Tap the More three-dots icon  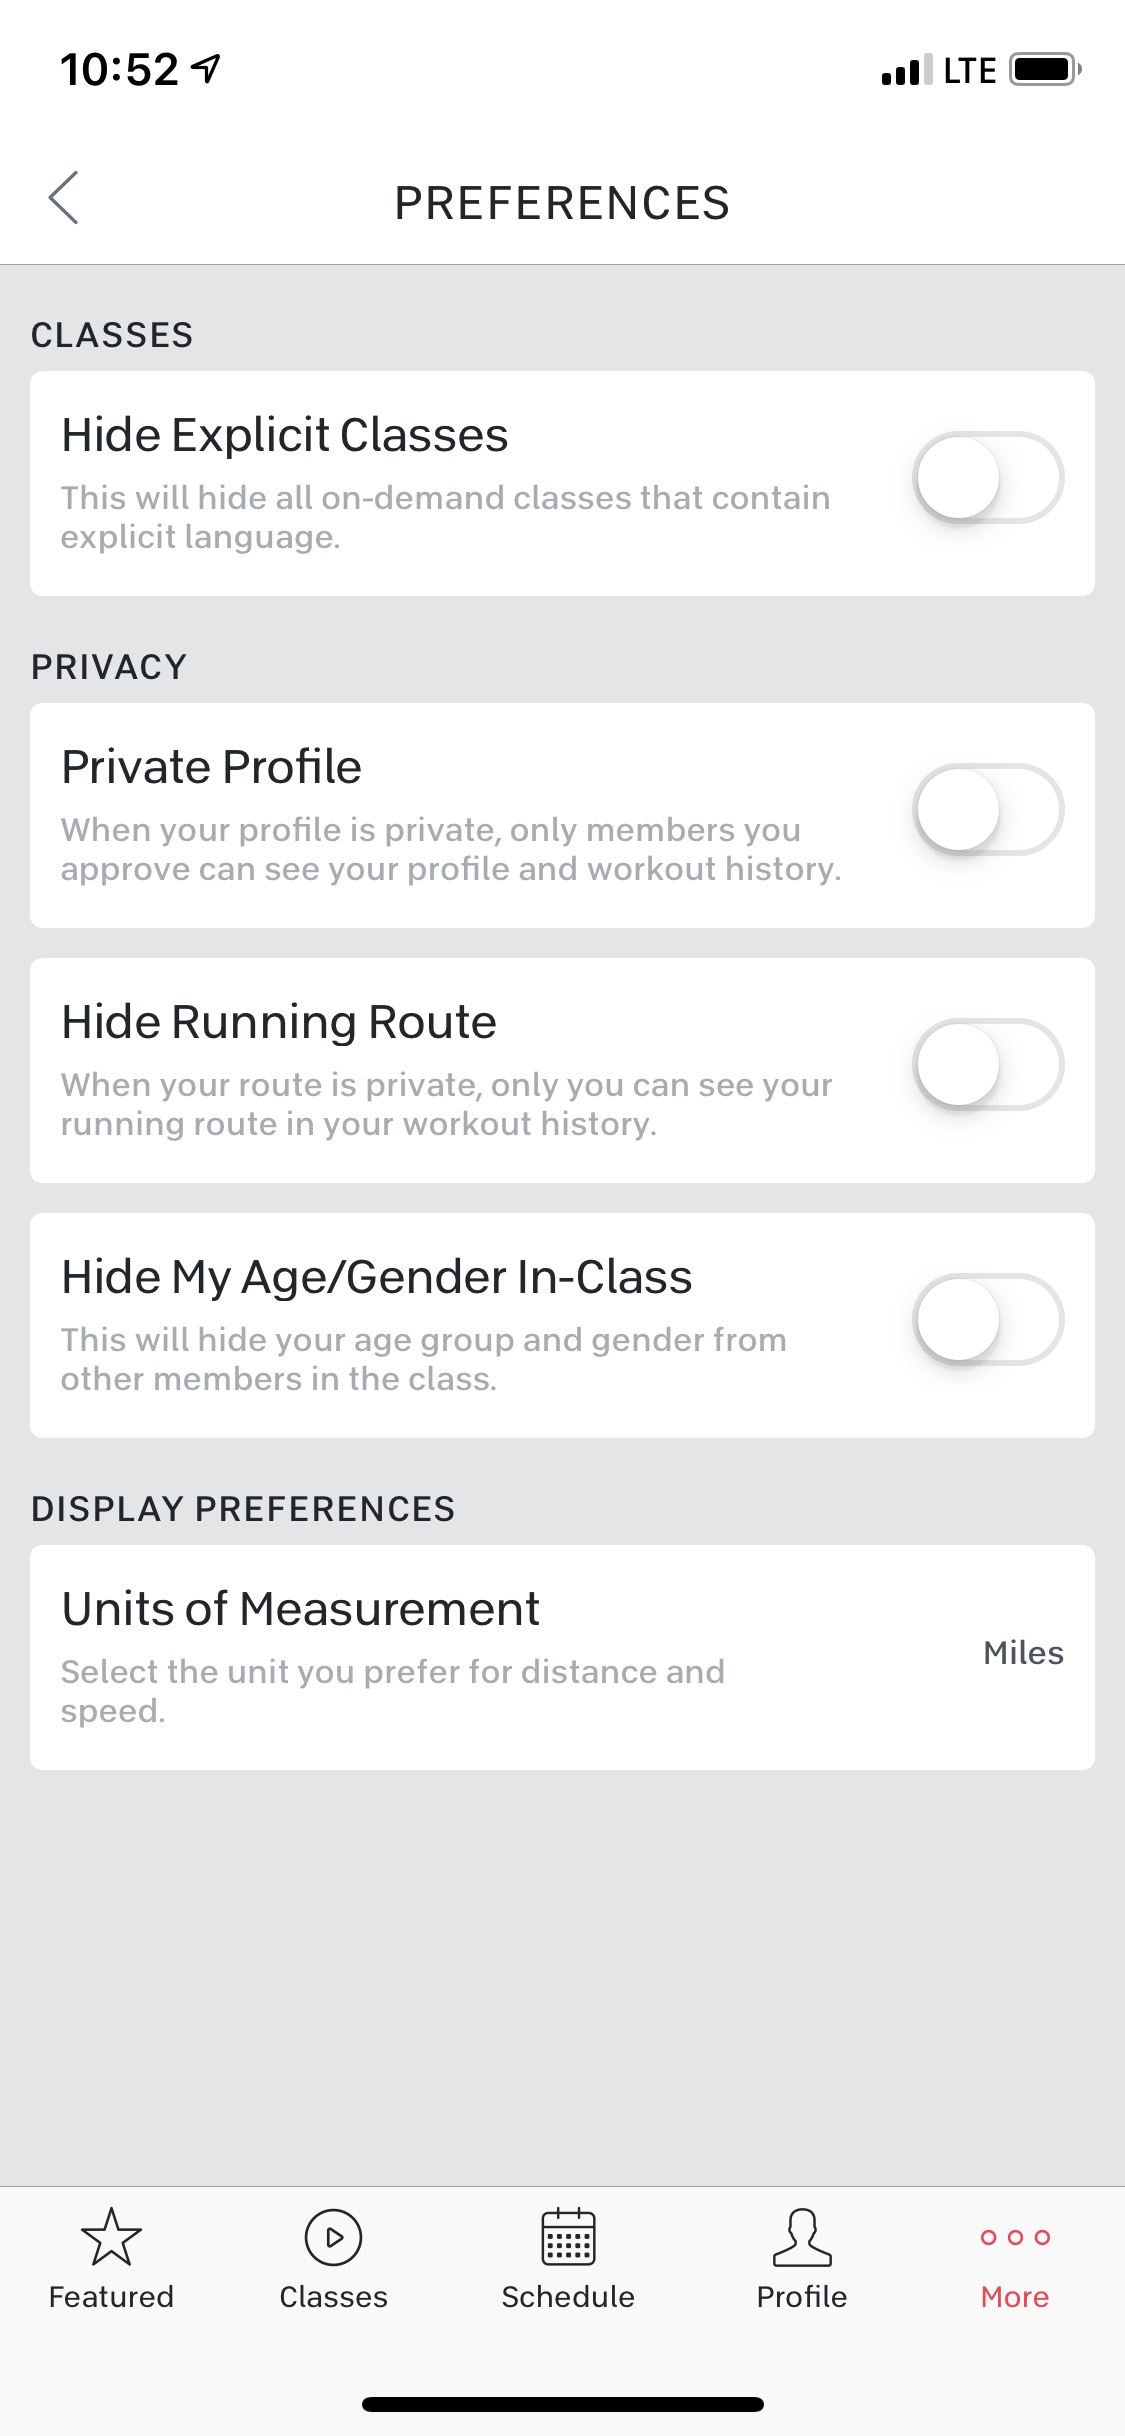pos(1015,2237)
